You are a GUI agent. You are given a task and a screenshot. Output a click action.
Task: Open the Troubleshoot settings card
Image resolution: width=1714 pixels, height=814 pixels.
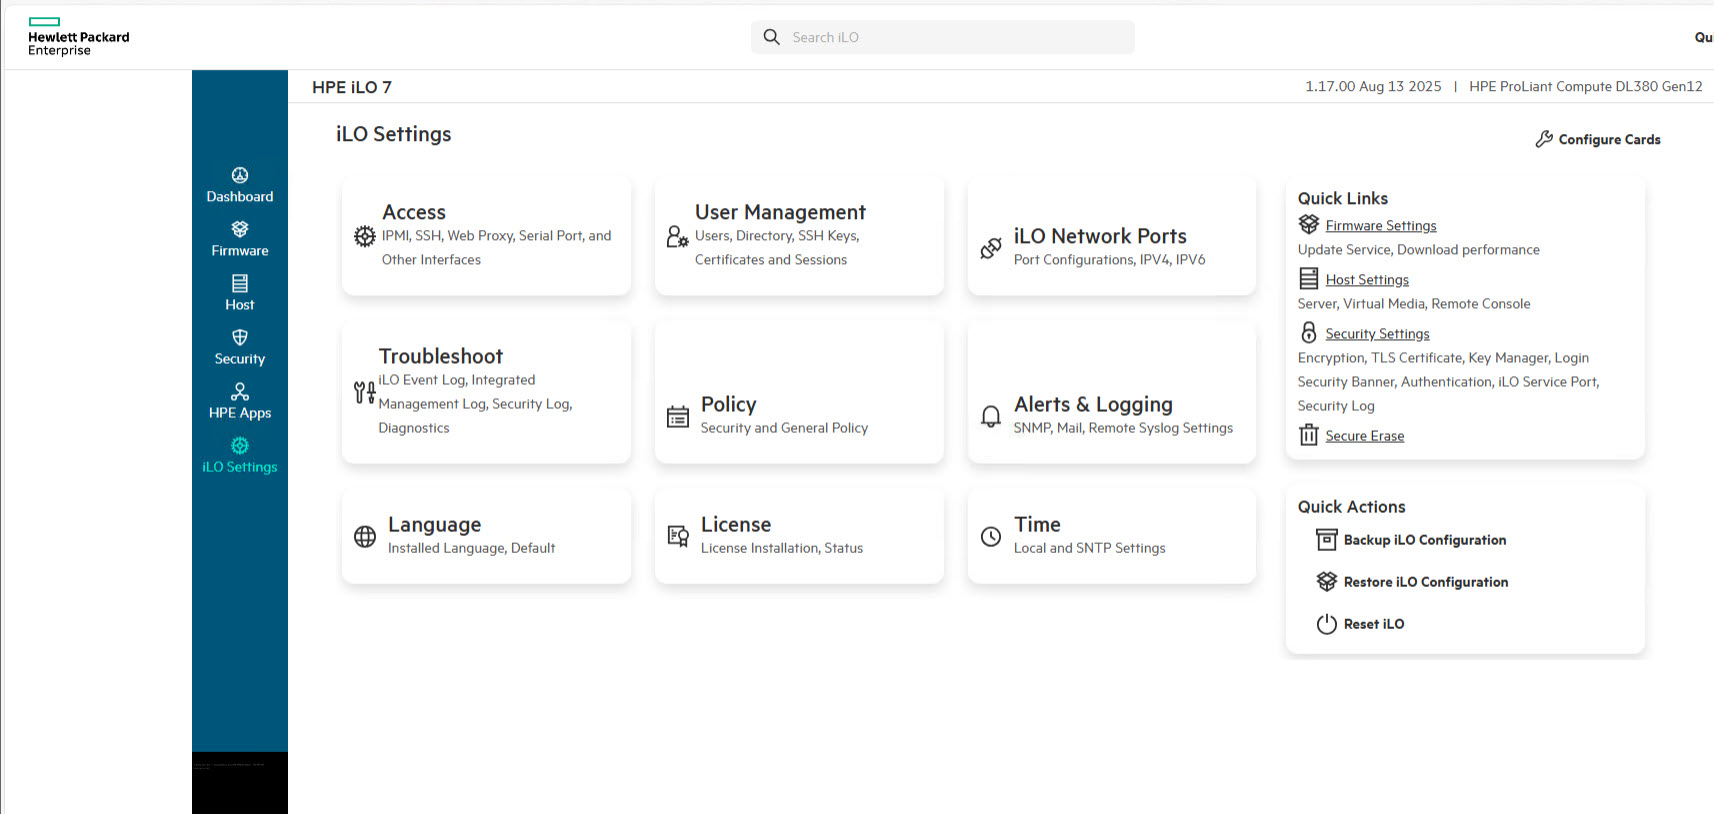pyautogui.click(x=486, y=392)
